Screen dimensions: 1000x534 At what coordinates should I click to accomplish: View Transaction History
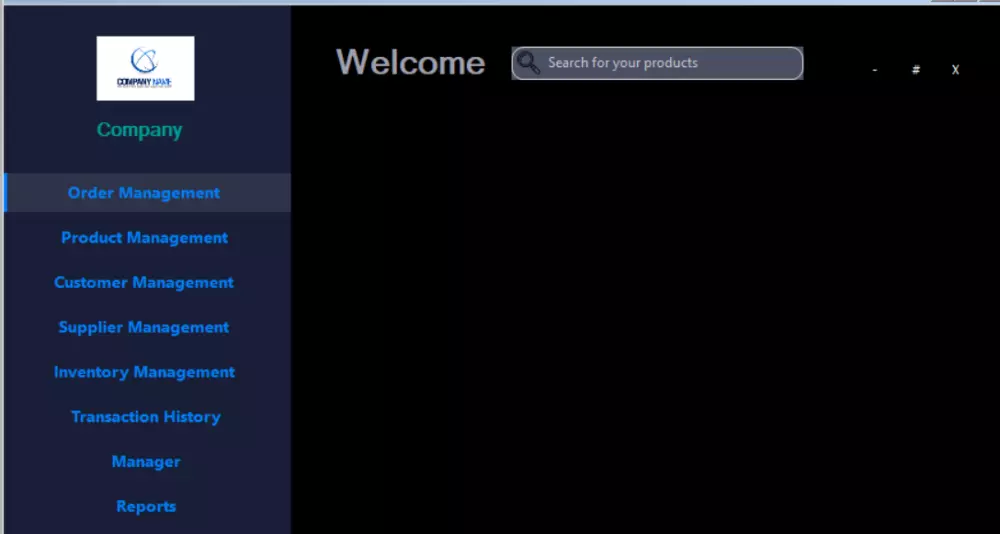(x=147, y=416)
